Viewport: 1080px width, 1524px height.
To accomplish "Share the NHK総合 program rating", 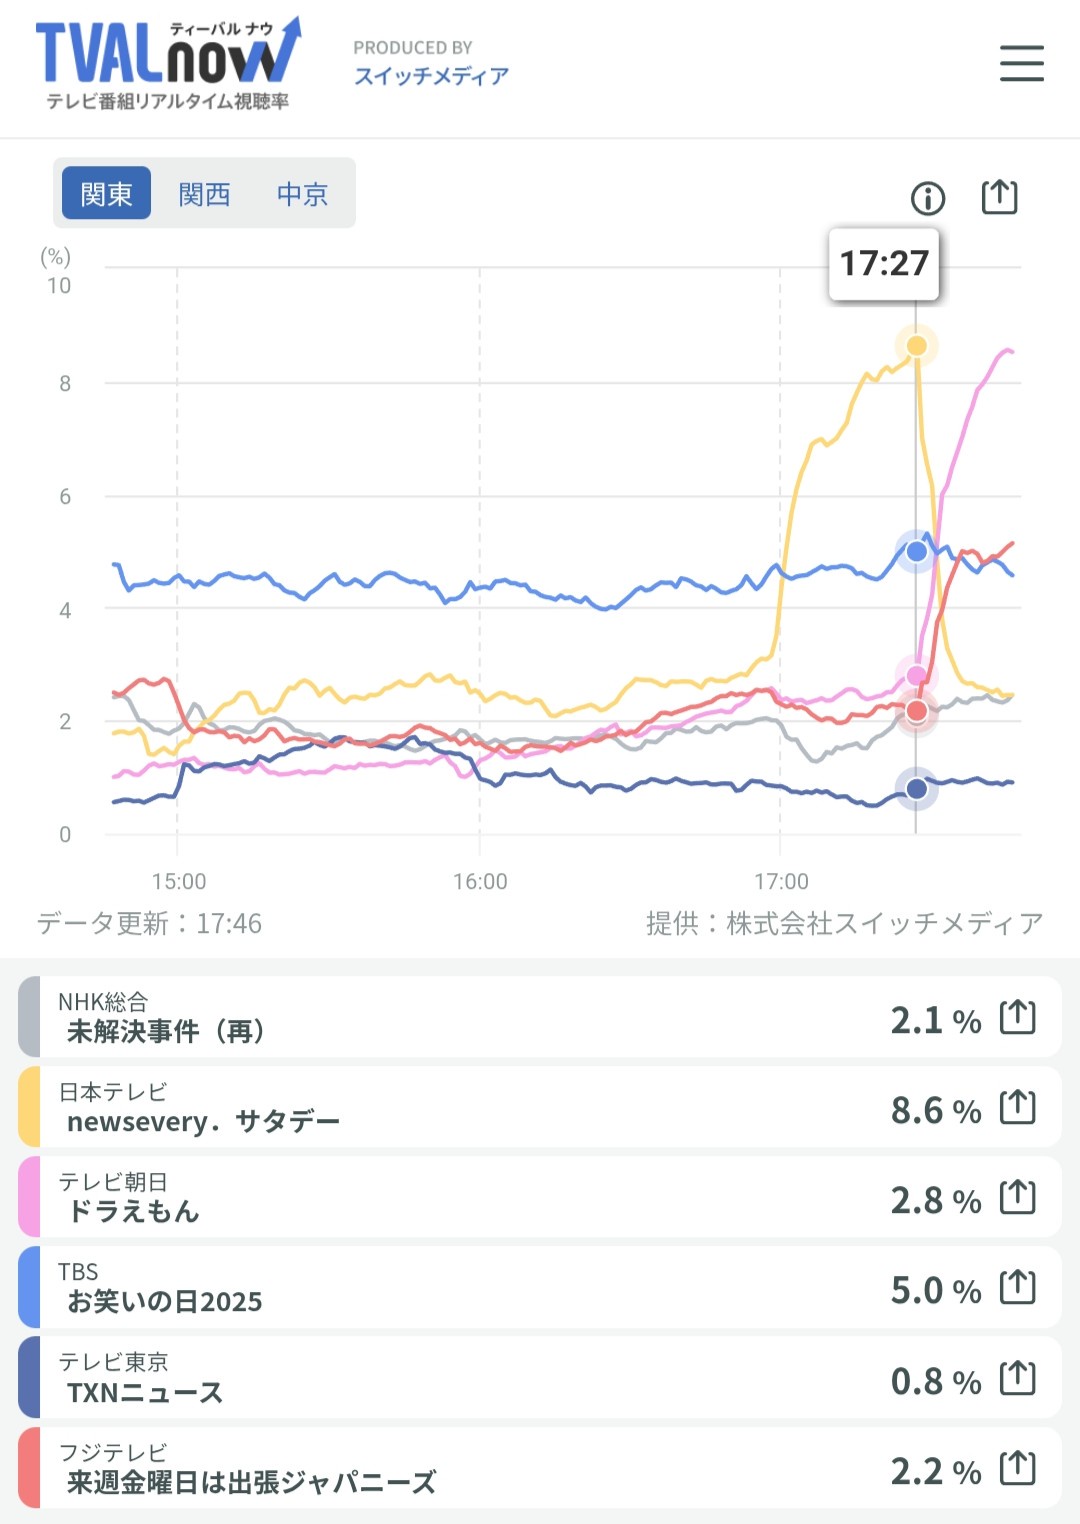I will coord(1018,1017).
